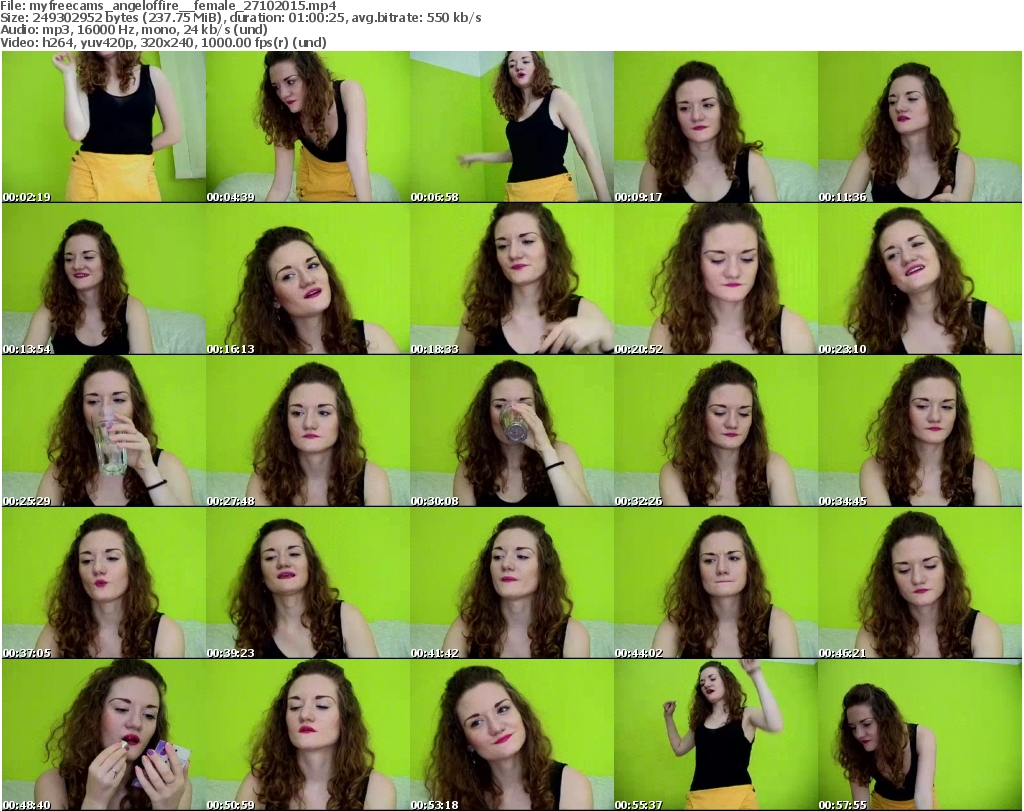Screen dimensions: 1024x811
Task: Click the Size and duration info line
Action: pos(241,18)
